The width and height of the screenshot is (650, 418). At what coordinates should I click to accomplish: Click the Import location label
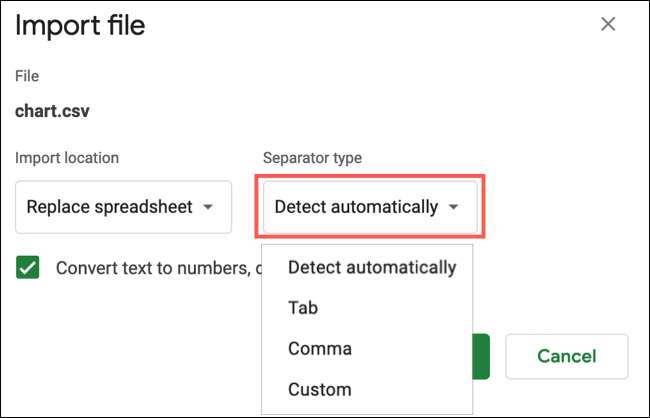click(x=66, y=157)
